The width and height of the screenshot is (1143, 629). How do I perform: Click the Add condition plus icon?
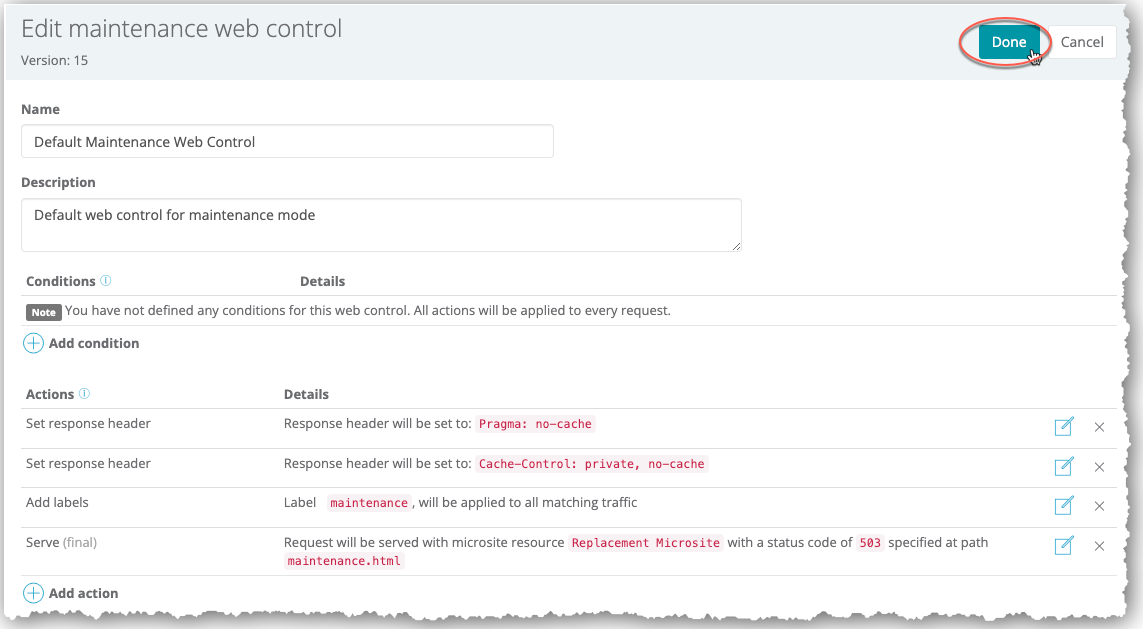point(33,343)
